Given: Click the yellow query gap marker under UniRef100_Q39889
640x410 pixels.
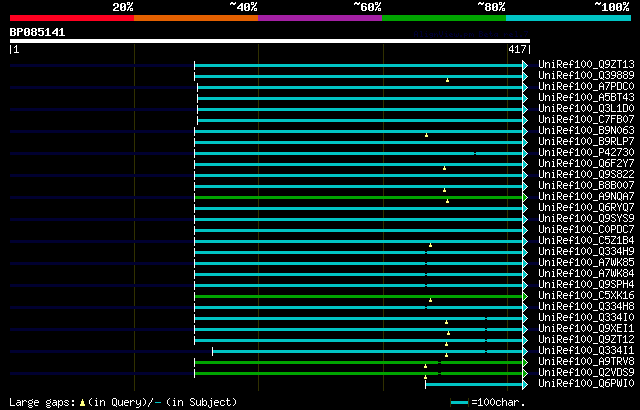Looking at the screenshot, I should pos(447,80).
